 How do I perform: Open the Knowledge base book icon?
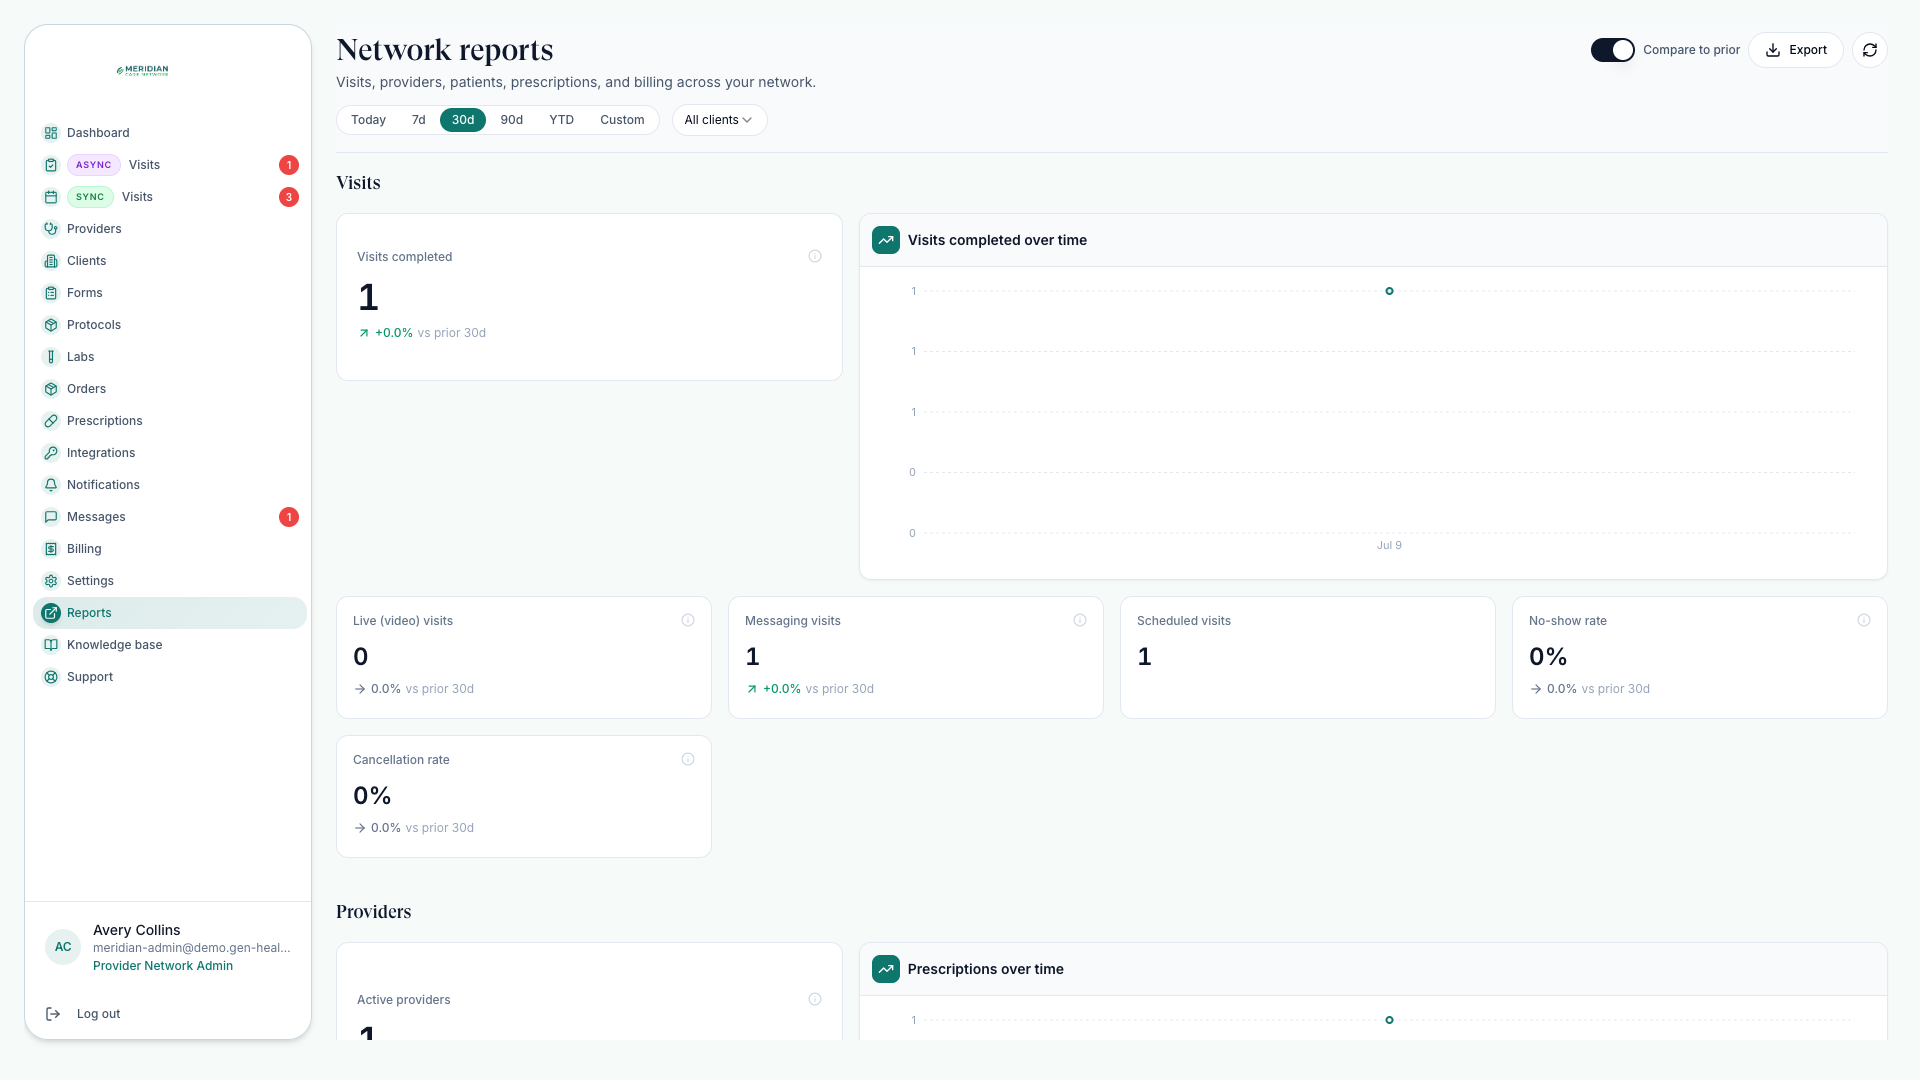(51, 645)
